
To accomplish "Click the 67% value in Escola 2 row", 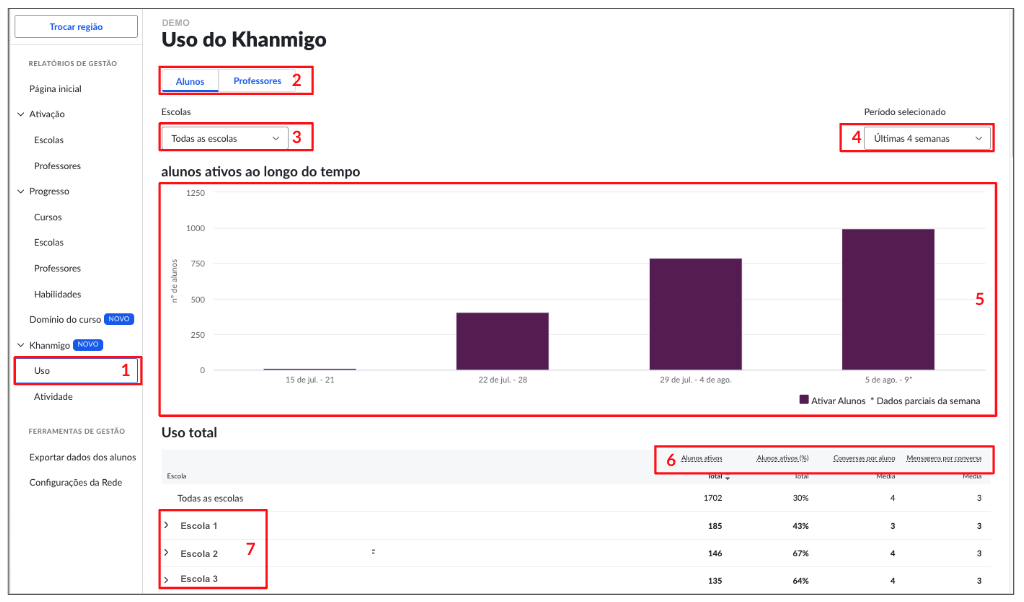I will (801, 553).
